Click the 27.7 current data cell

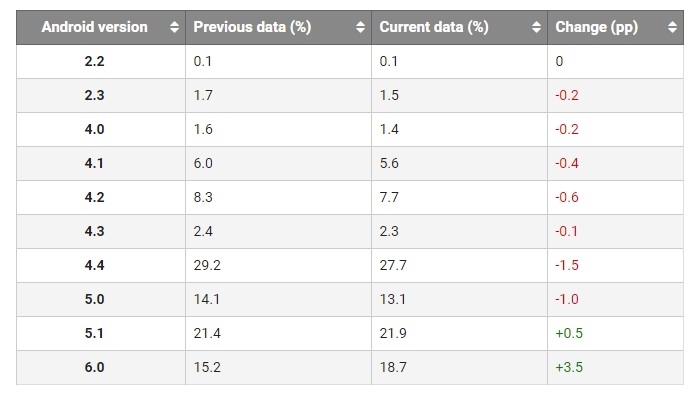[459, 265]
